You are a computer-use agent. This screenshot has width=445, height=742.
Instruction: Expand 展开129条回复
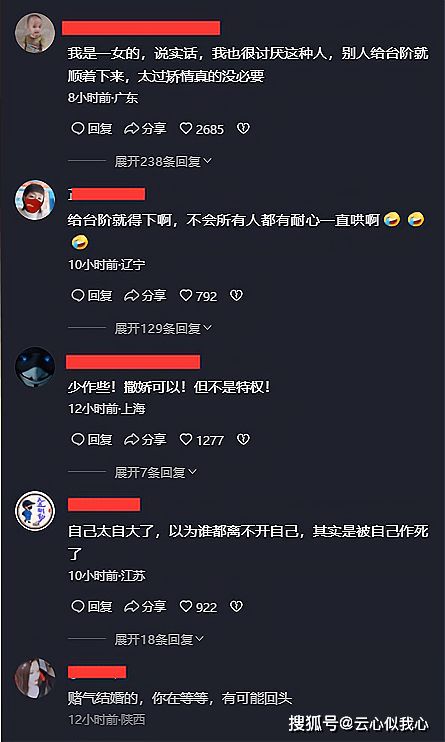coord(163,328)
